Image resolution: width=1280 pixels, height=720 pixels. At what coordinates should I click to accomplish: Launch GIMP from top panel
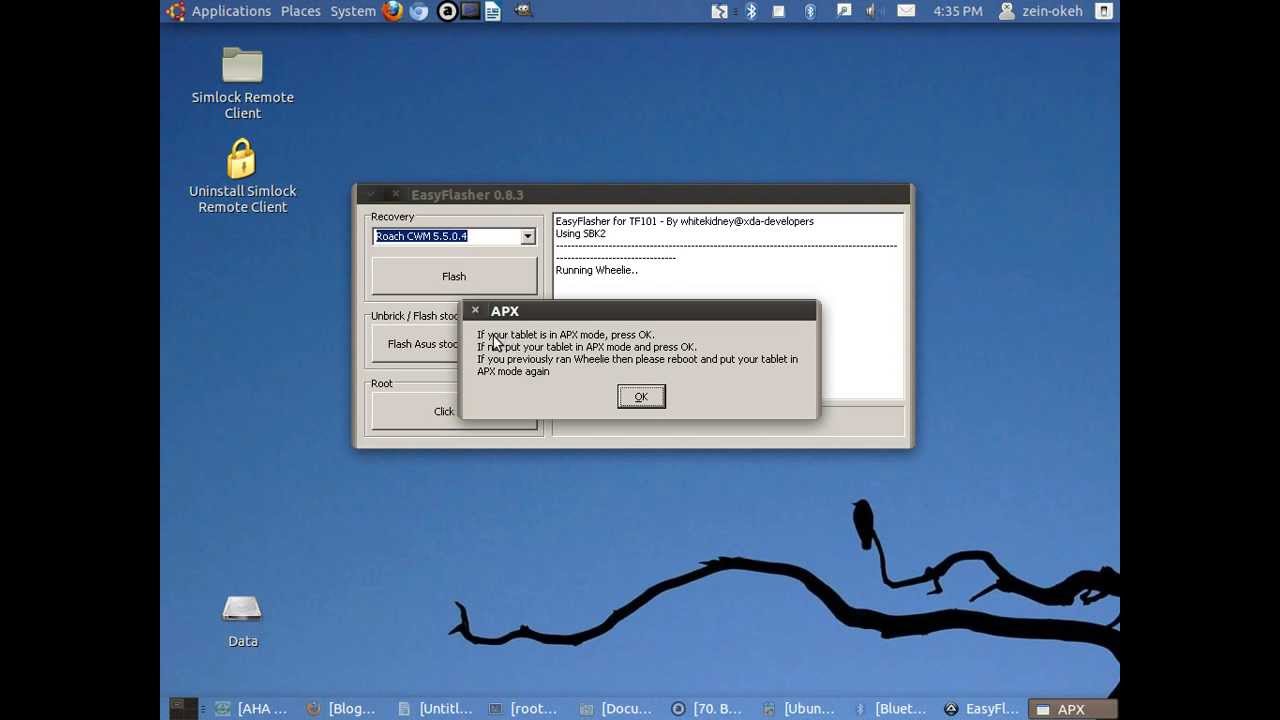click(522, 11)
